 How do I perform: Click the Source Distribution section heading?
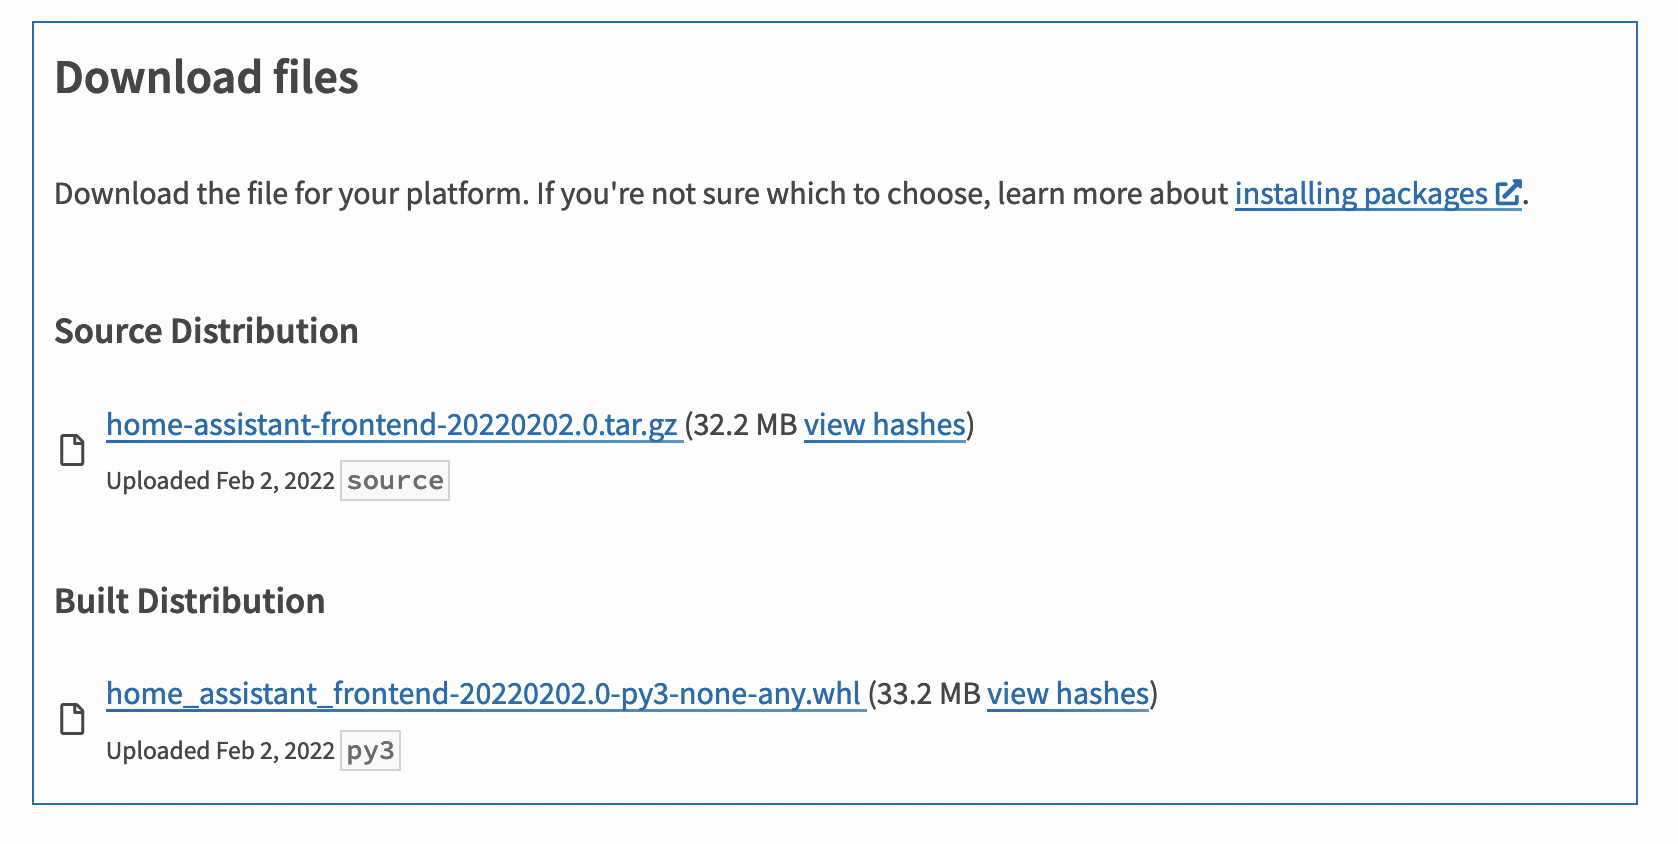[207, 331]
